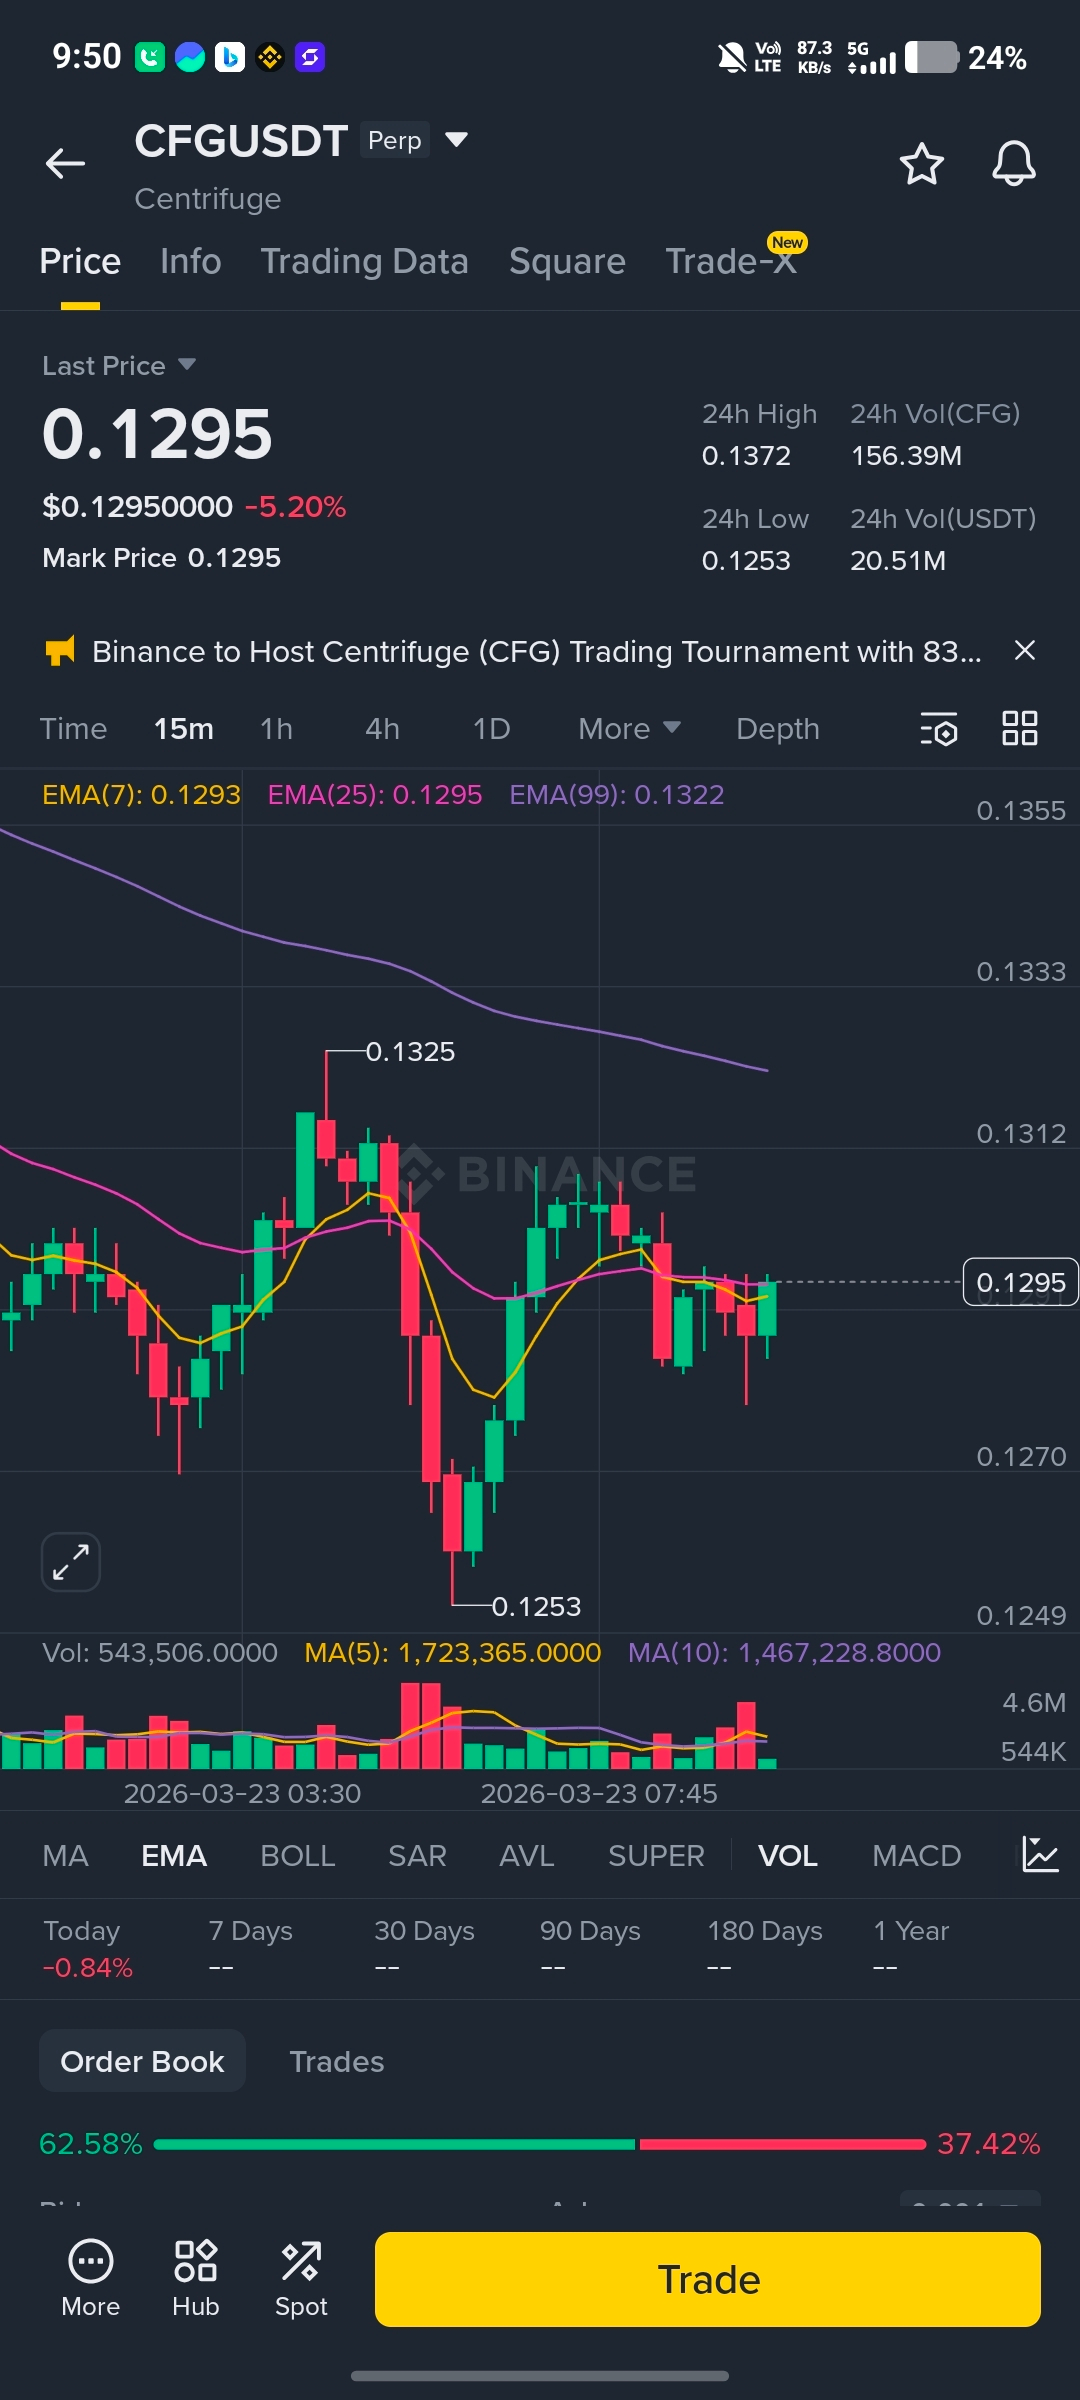Tap the back arrow icon
Viewport: 1080px width, 2400px height.
[x=65, y=163]
